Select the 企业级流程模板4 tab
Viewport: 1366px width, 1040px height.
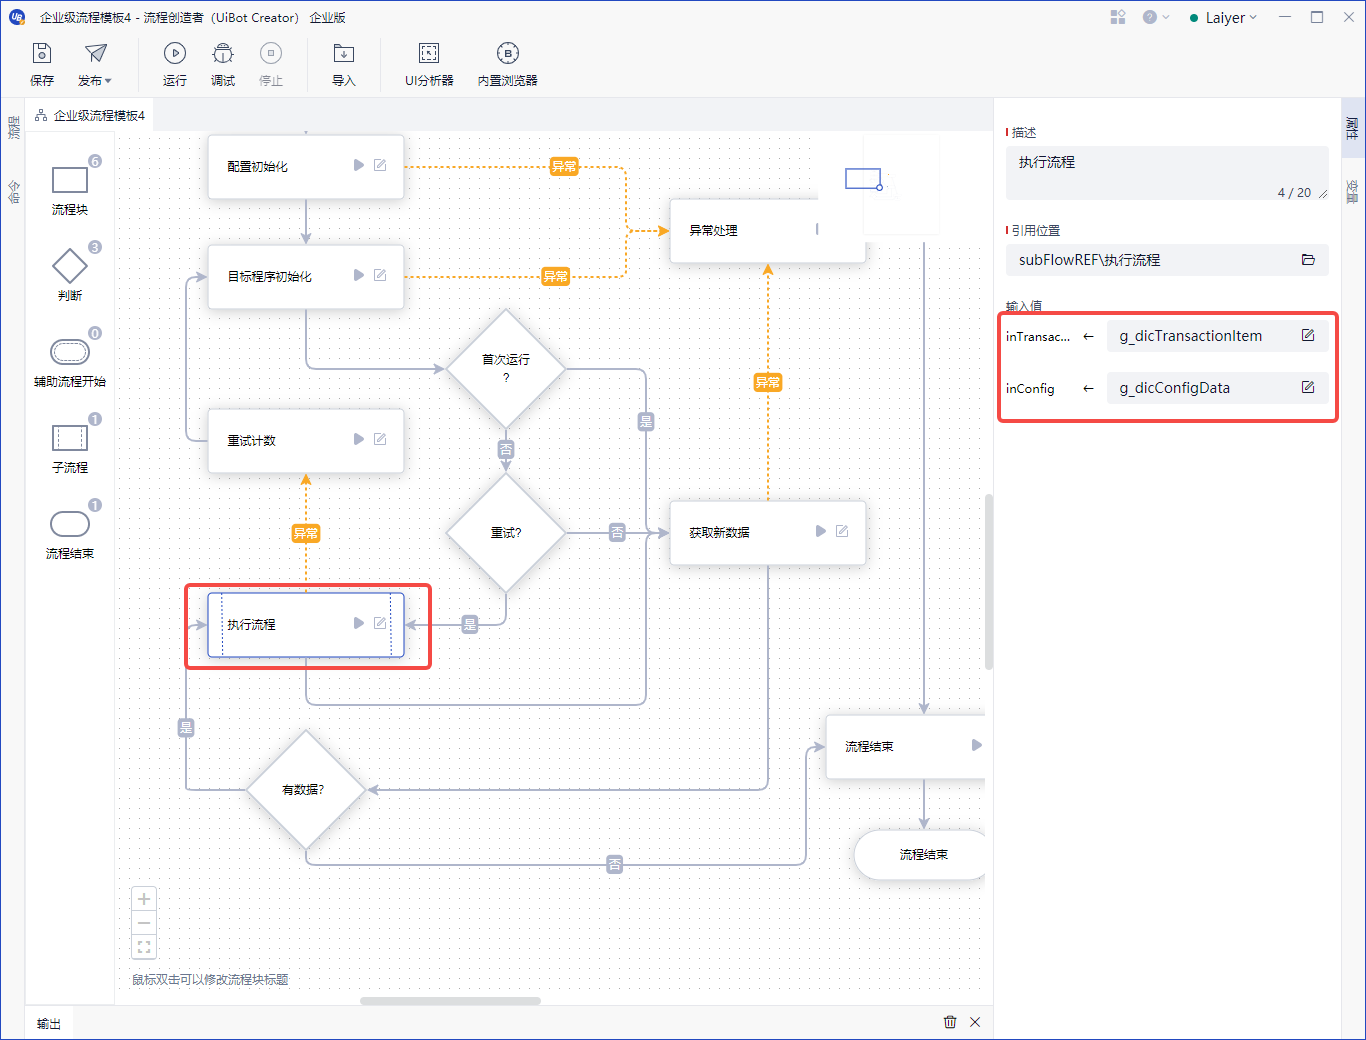pyautogui.click(x=90, y=116)
